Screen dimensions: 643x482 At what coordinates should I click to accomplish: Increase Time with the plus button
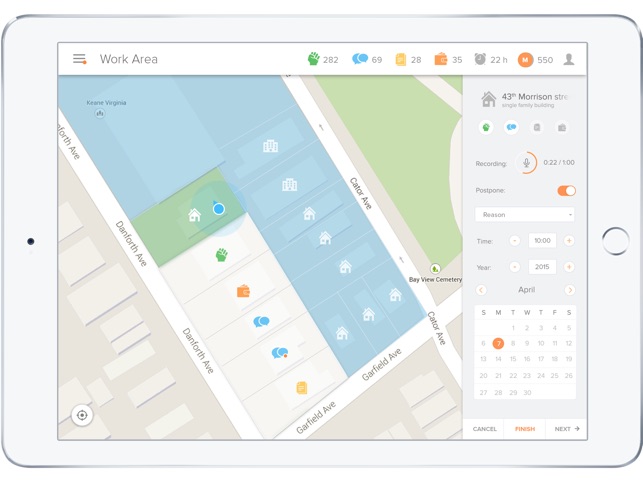coord(569,241)
